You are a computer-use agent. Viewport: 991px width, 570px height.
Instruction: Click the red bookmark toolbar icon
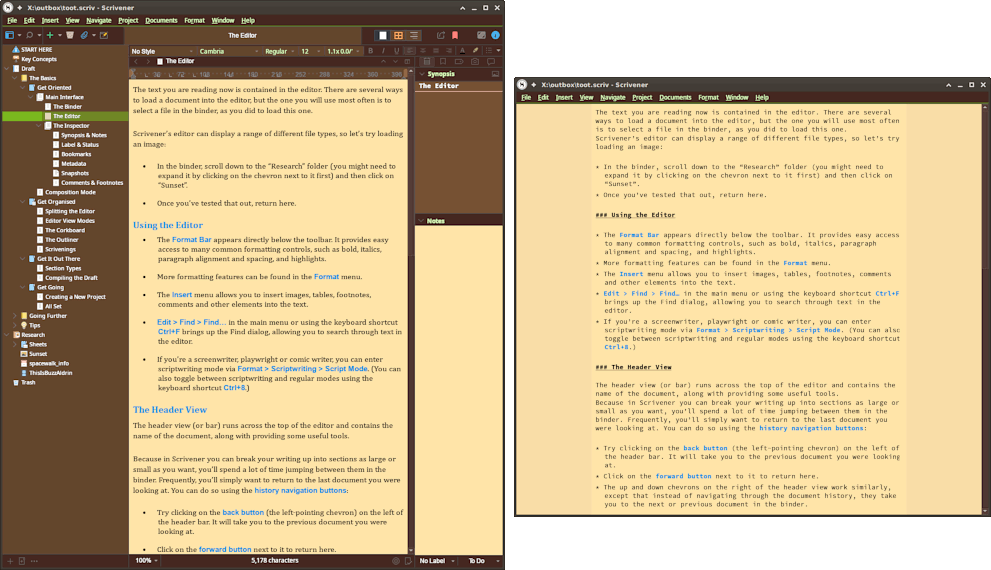[455, 35]
